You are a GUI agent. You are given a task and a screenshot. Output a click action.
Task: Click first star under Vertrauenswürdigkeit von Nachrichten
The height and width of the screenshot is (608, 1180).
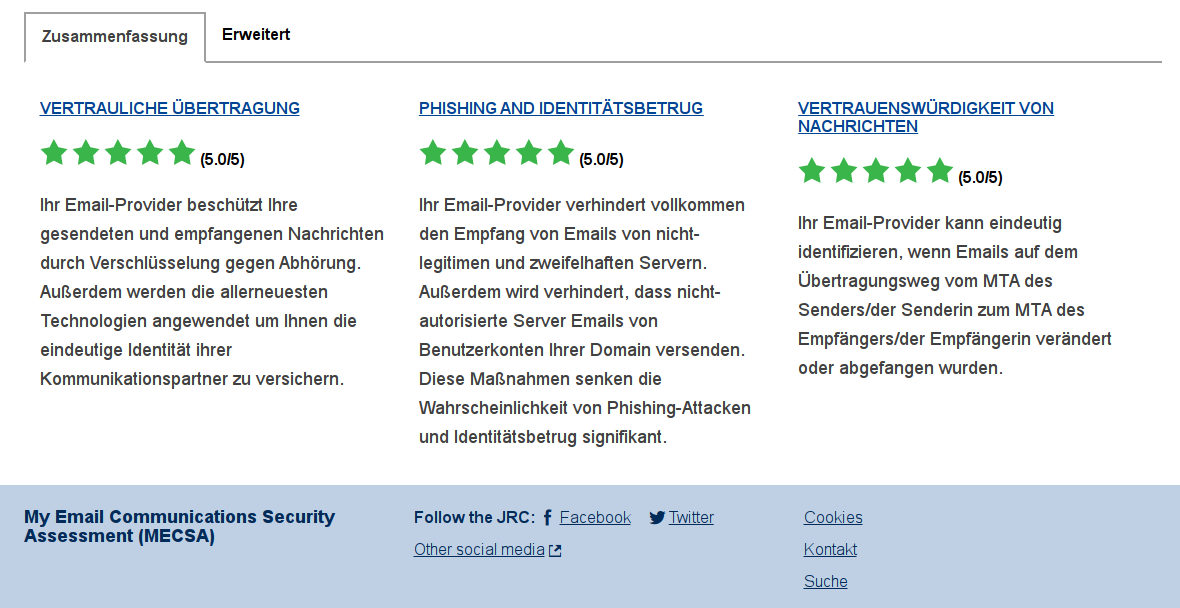pos(812,171)
